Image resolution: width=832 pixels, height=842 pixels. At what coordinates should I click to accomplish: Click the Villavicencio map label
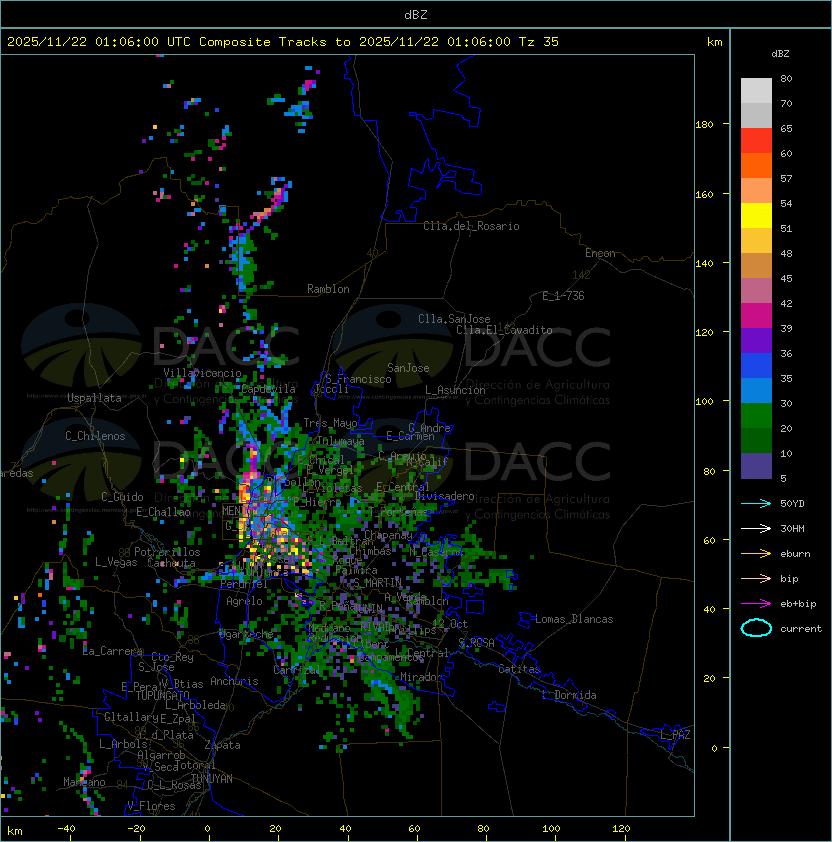pyautogui.click(x=202, y=373)
